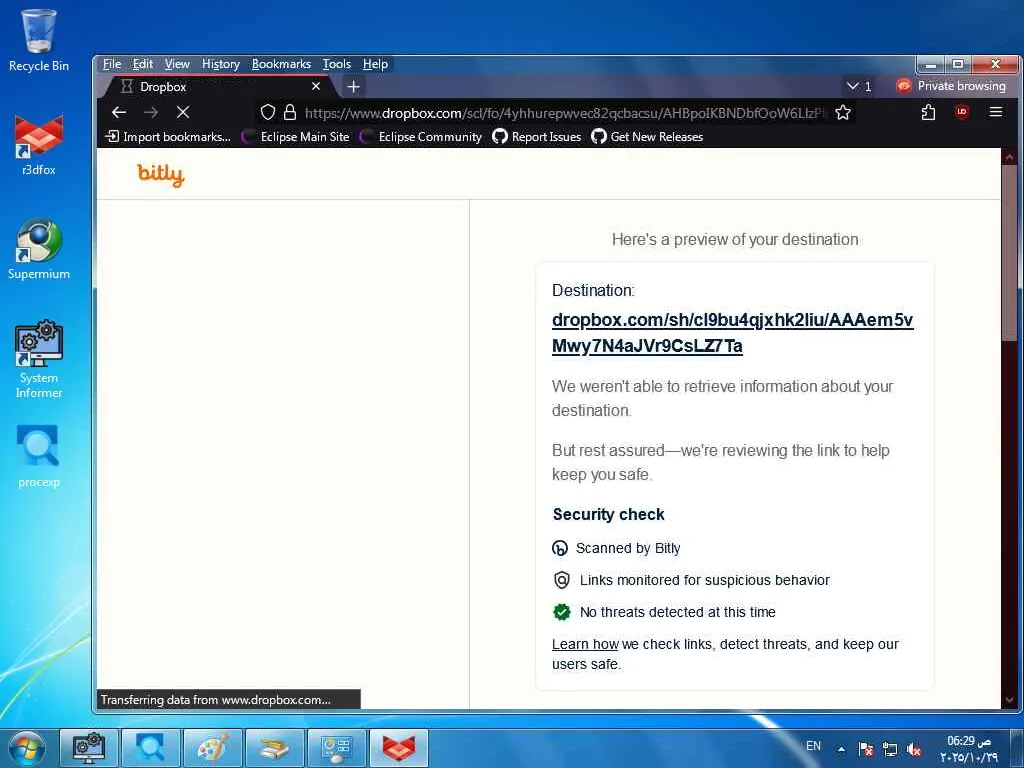Open Paint from the taskbar

[213, 748]
